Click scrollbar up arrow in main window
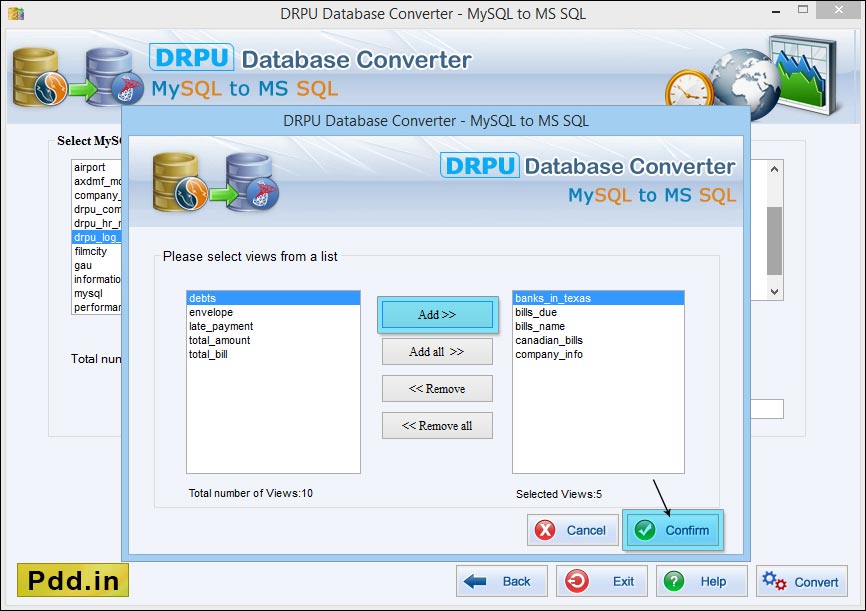This screenshot has height=611, width=866. click(x=774, y=169)
